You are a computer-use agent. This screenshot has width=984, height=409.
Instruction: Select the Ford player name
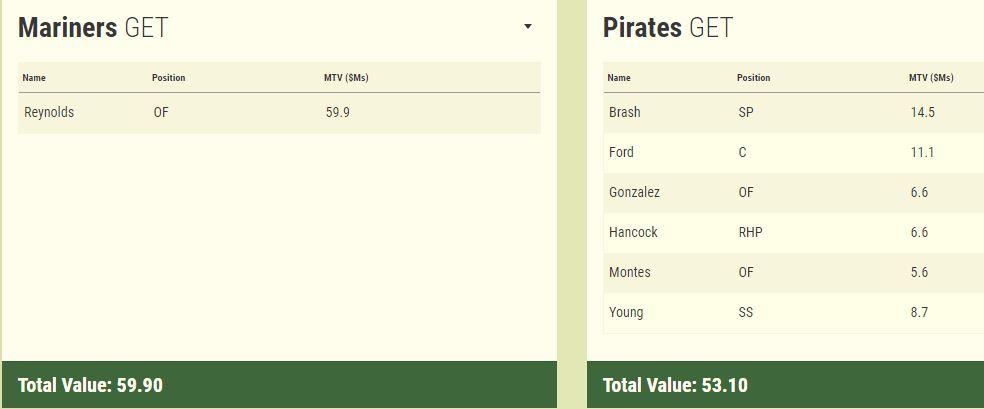[x=621, y=153]
